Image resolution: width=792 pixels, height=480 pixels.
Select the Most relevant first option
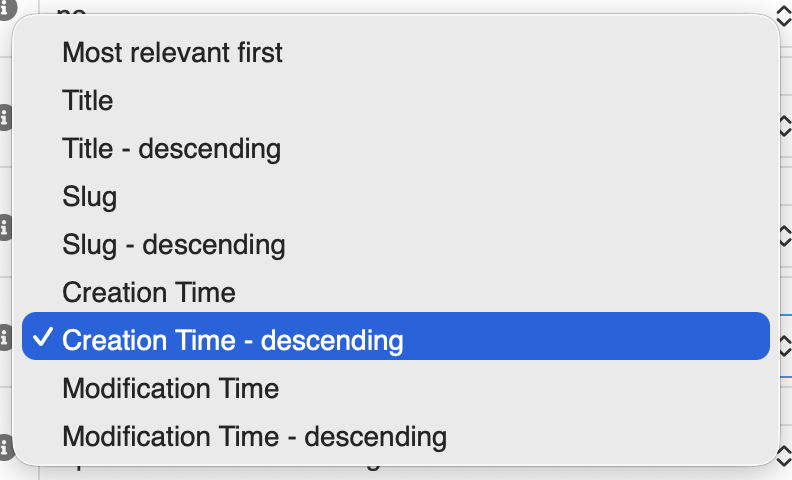[x=172, y=52]
